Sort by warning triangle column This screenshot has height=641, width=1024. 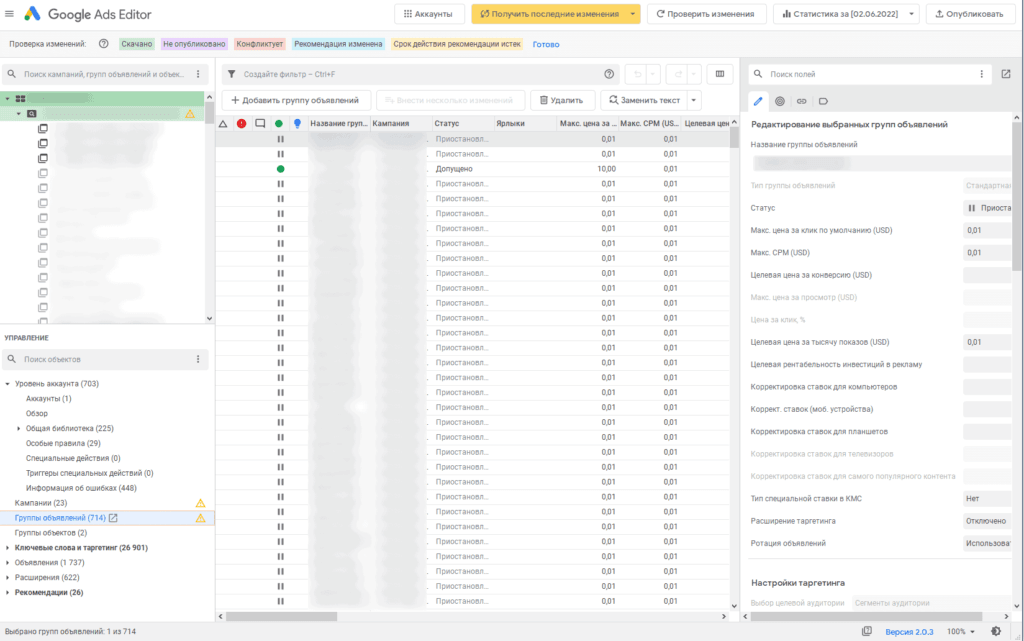pyautogui.click(x=223, y=123)
